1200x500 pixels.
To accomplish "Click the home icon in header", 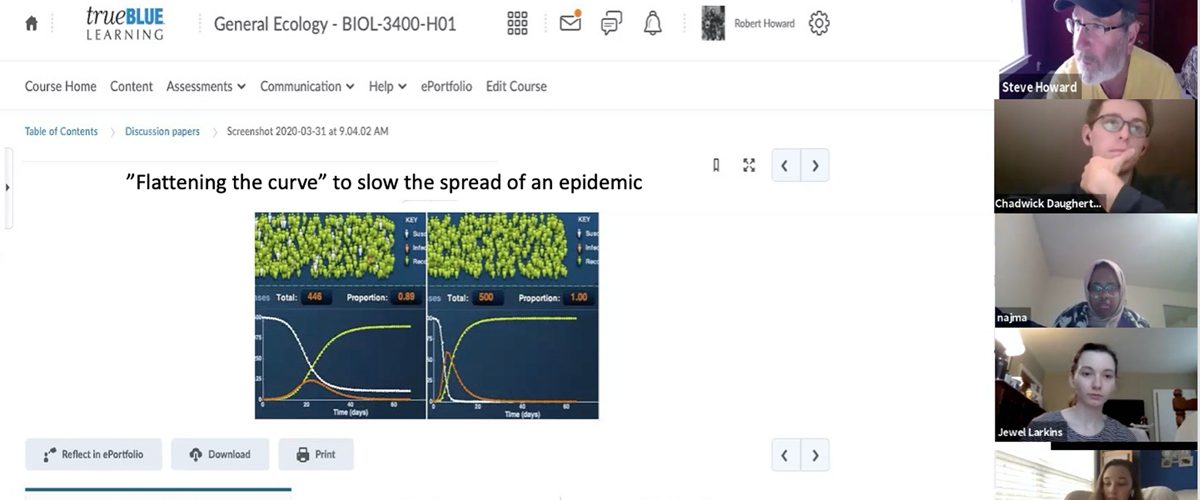I will click(x=31, y=24).
